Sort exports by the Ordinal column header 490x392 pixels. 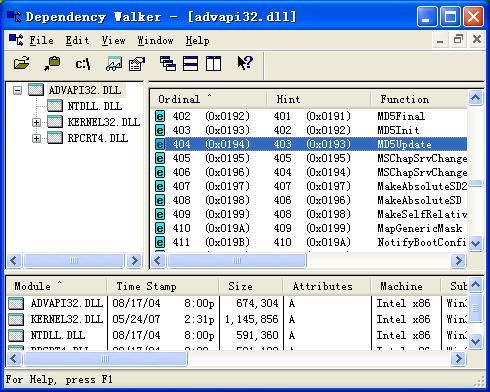[x=209, y=99]
